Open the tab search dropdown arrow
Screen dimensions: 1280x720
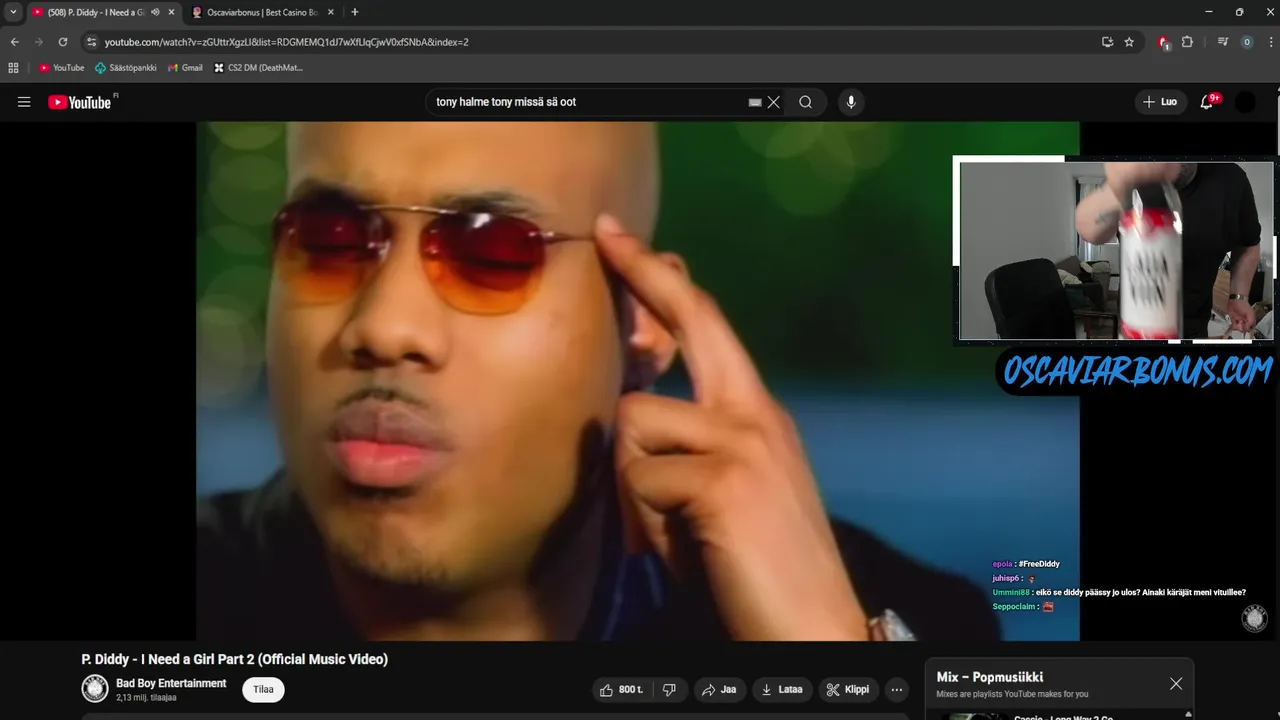tap(13, 12)
